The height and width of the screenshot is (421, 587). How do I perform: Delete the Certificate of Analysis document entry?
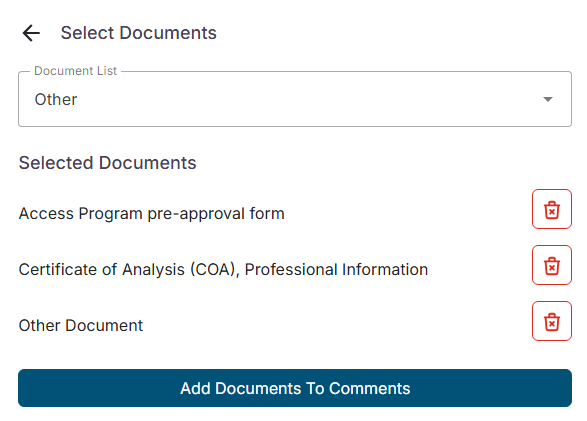[x=551, y=265]
